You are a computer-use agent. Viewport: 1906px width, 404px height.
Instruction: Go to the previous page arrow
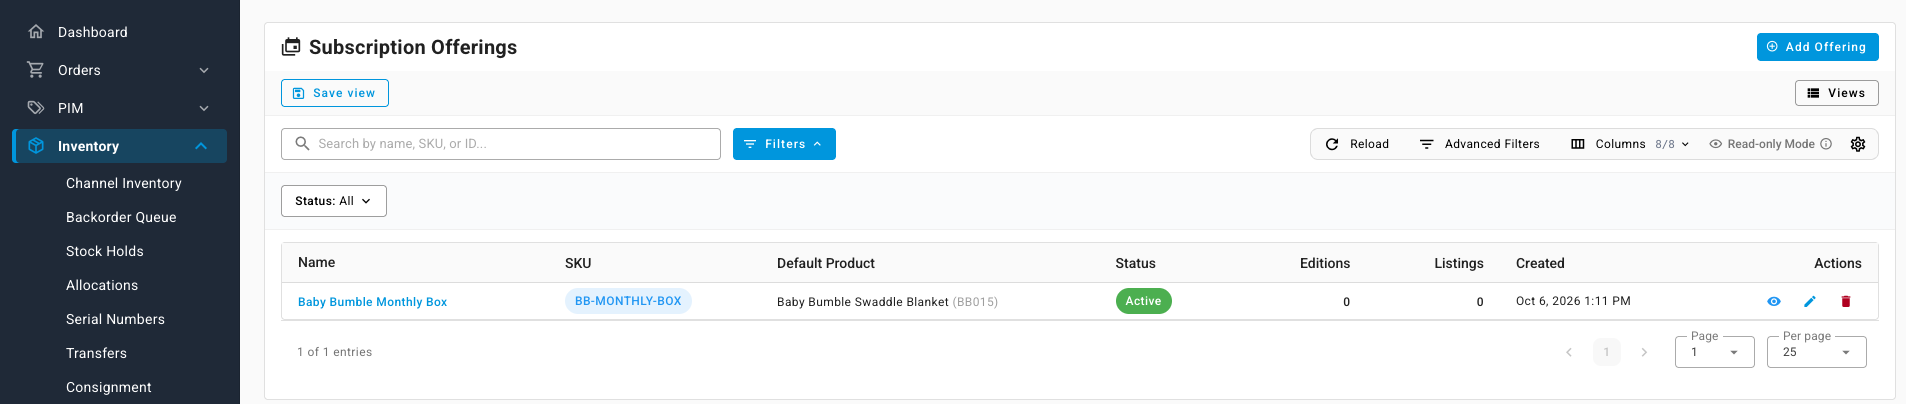tap(1569, 352)
